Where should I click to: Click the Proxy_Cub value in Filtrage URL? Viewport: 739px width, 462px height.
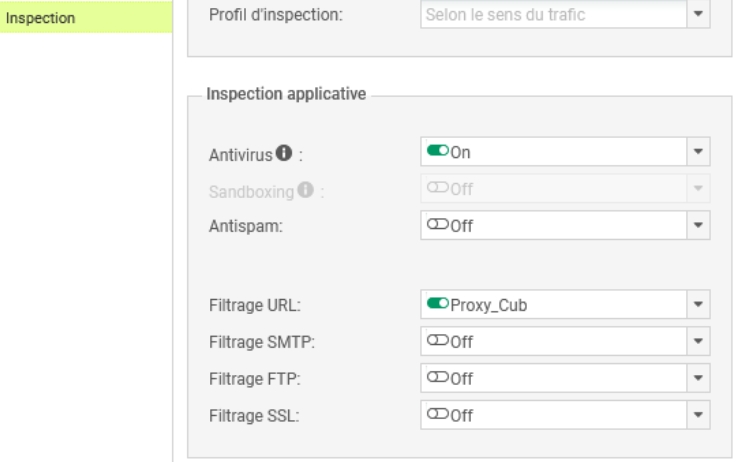[x=490, y=305]
